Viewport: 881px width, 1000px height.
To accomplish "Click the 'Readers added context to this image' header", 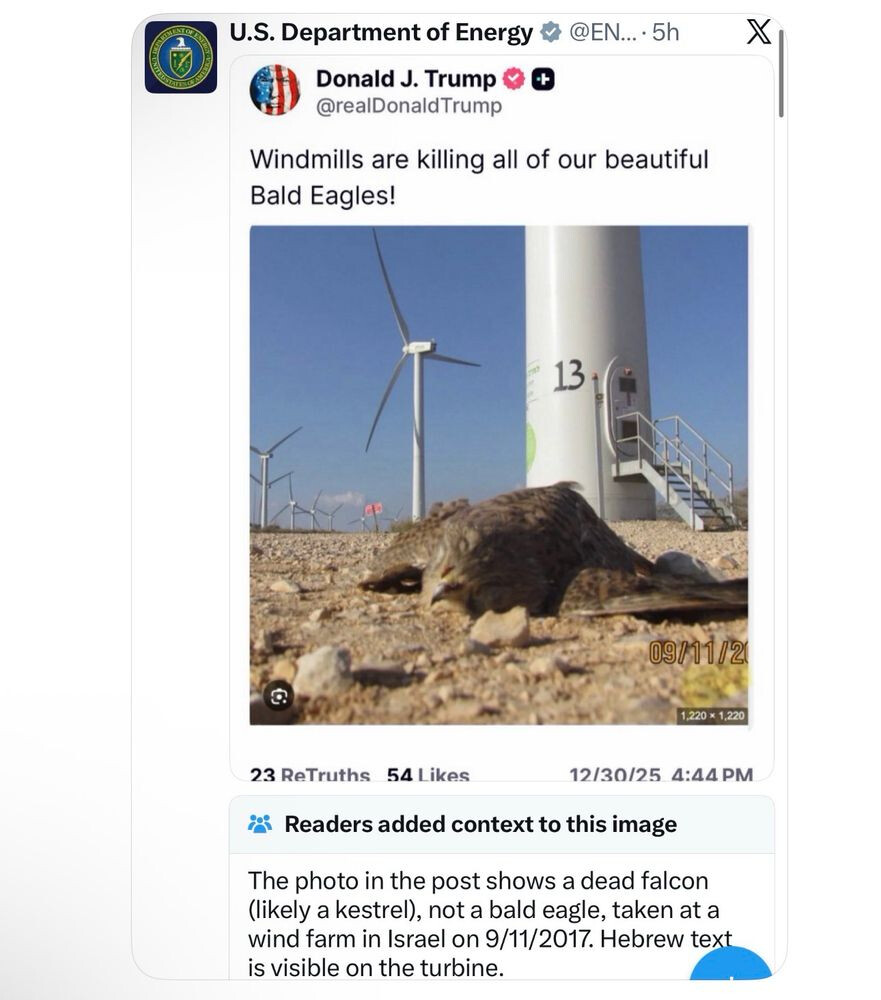I will tap(480, 824).
